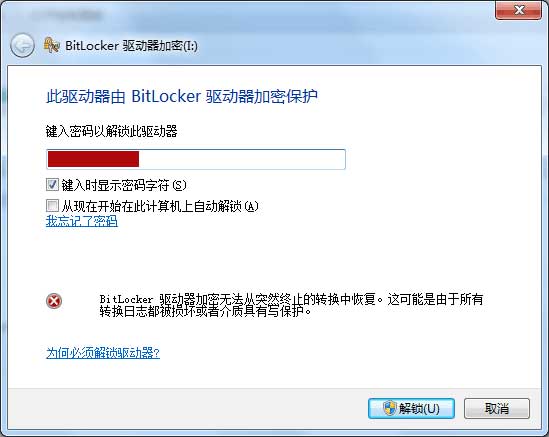The height and width of the screenshot is (437, 549).
Task: Focus the empty part of the password field
Action: tap(242, 159)
